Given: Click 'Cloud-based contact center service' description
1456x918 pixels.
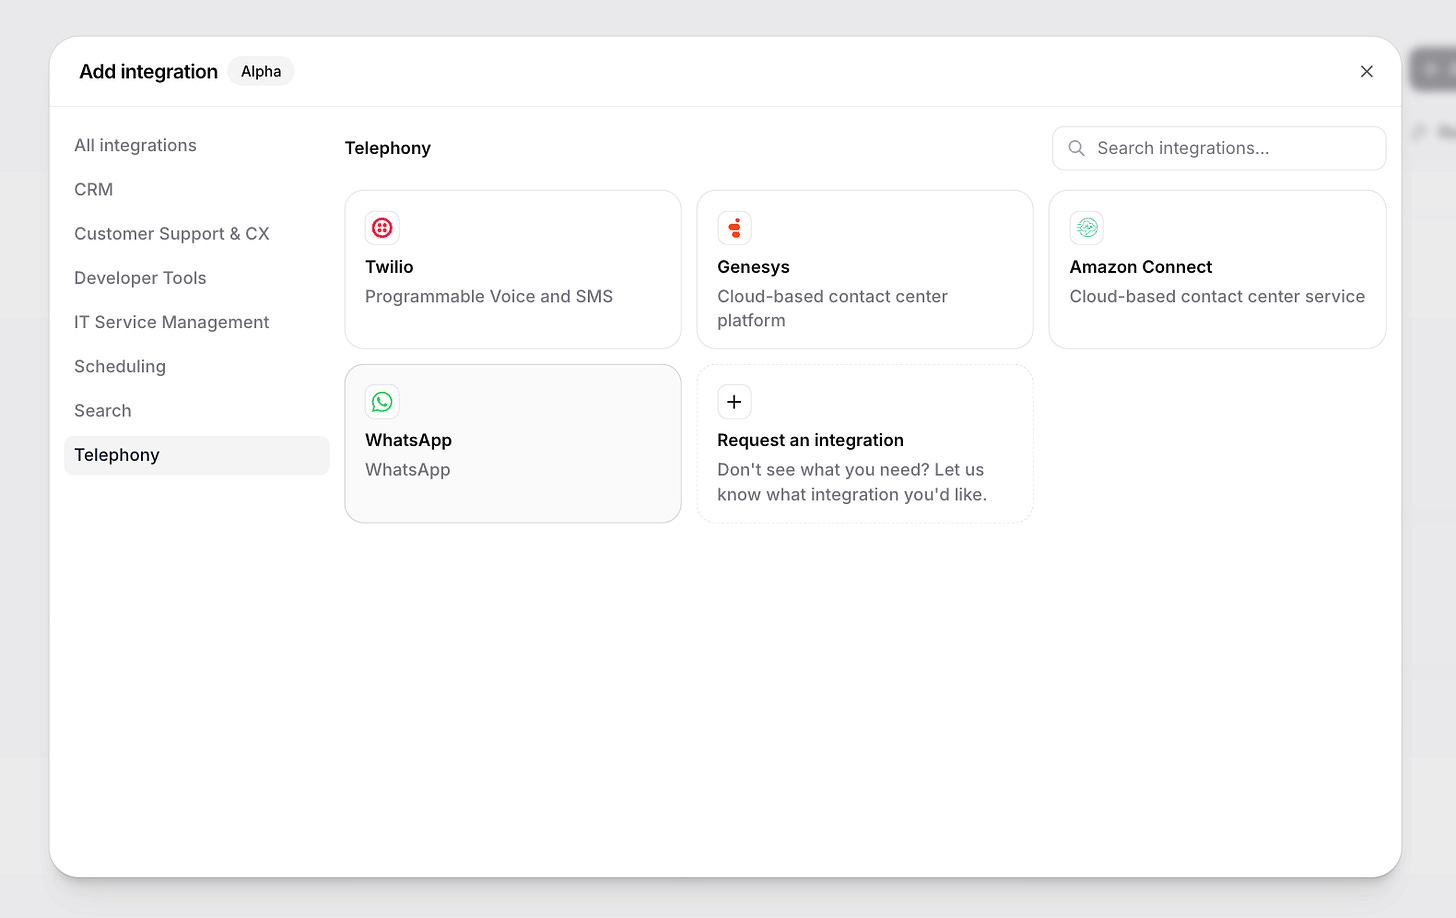Looking at the screenshot, I should click(1217, 297).
